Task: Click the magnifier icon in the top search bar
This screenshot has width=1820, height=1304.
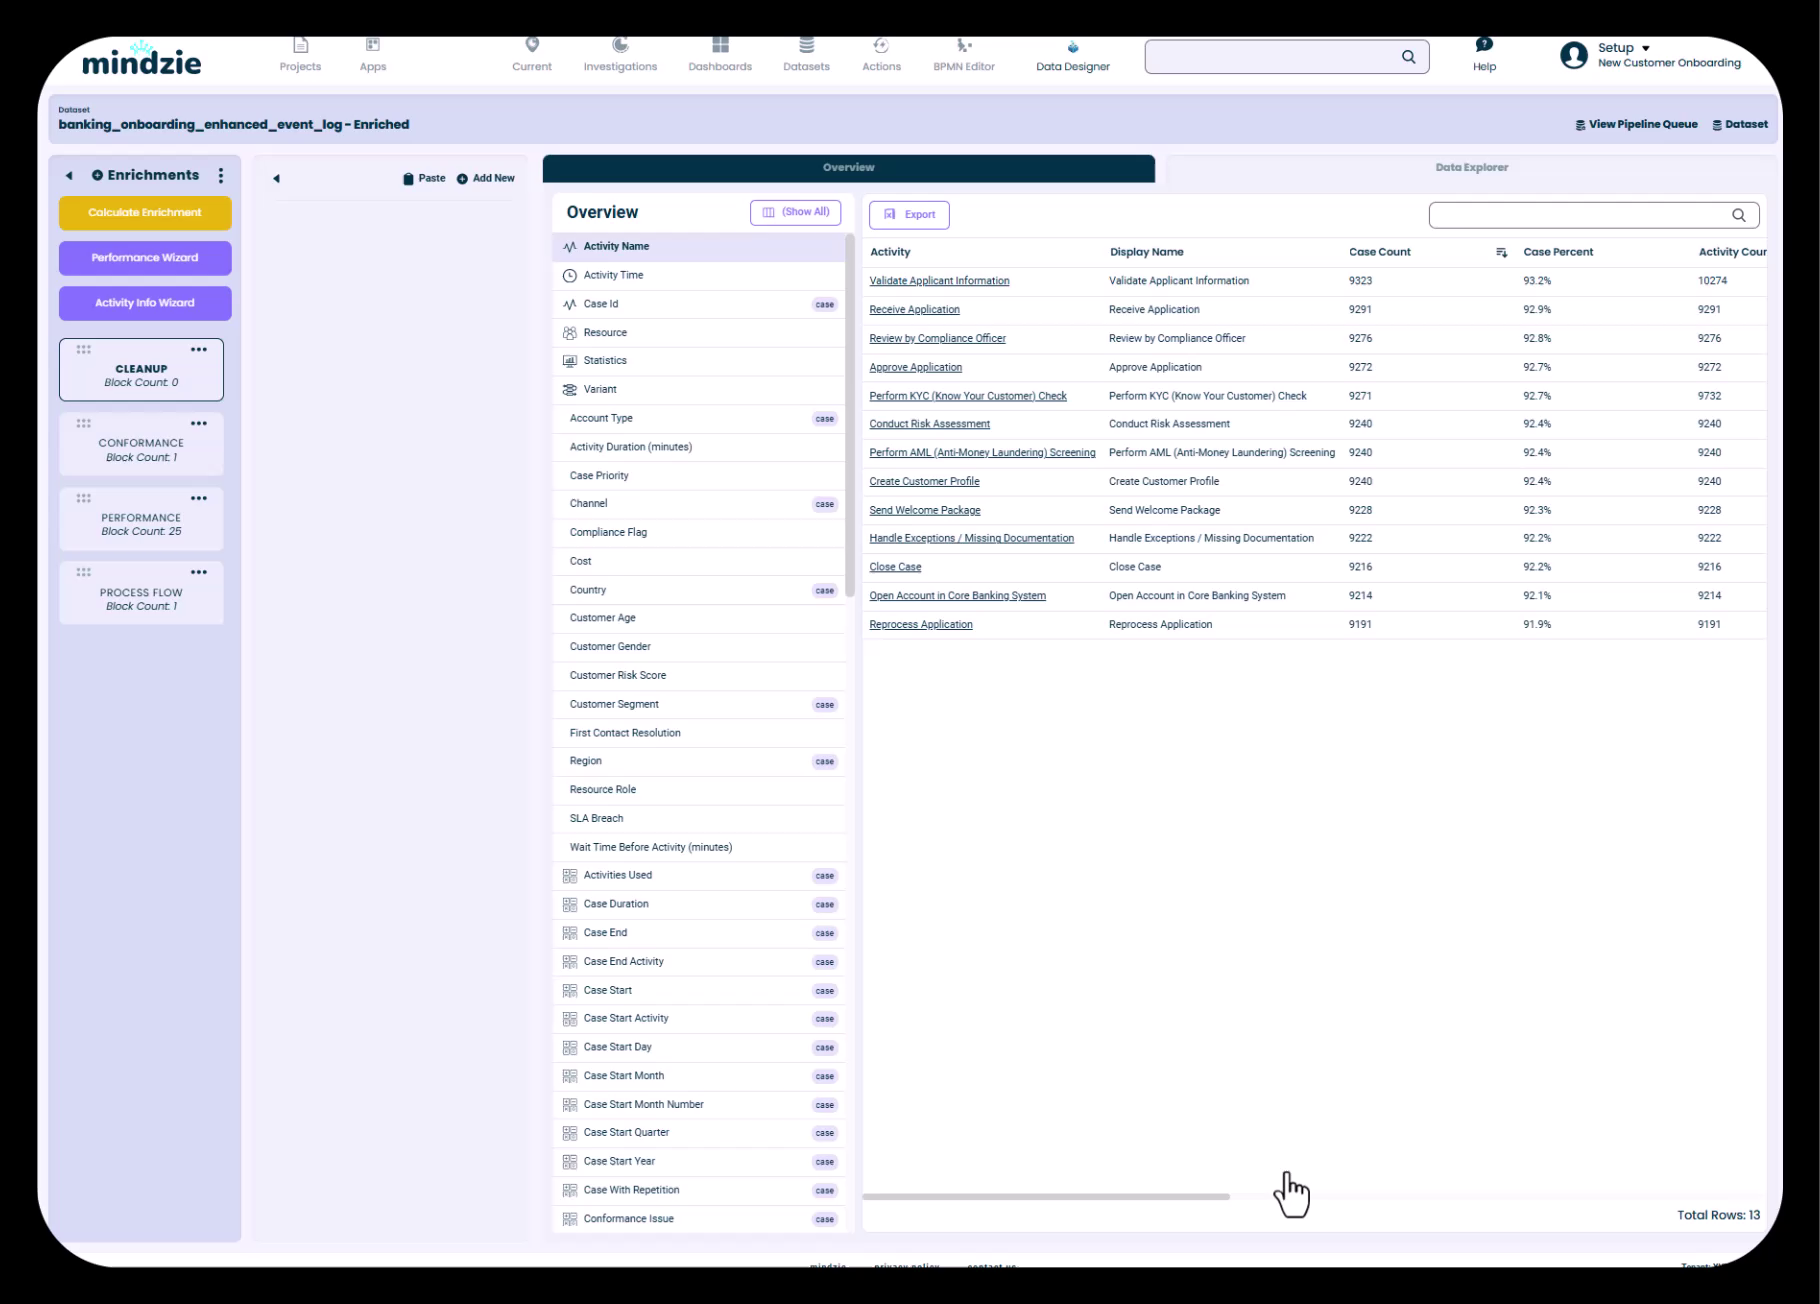Action: (1408, 57)
